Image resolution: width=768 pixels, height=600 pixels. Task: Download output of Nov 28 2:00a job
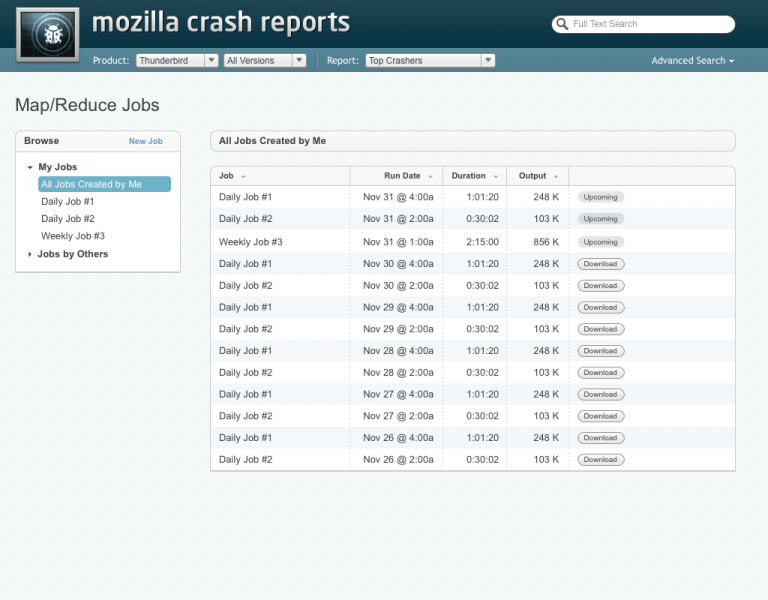click(x=600, y=373)
